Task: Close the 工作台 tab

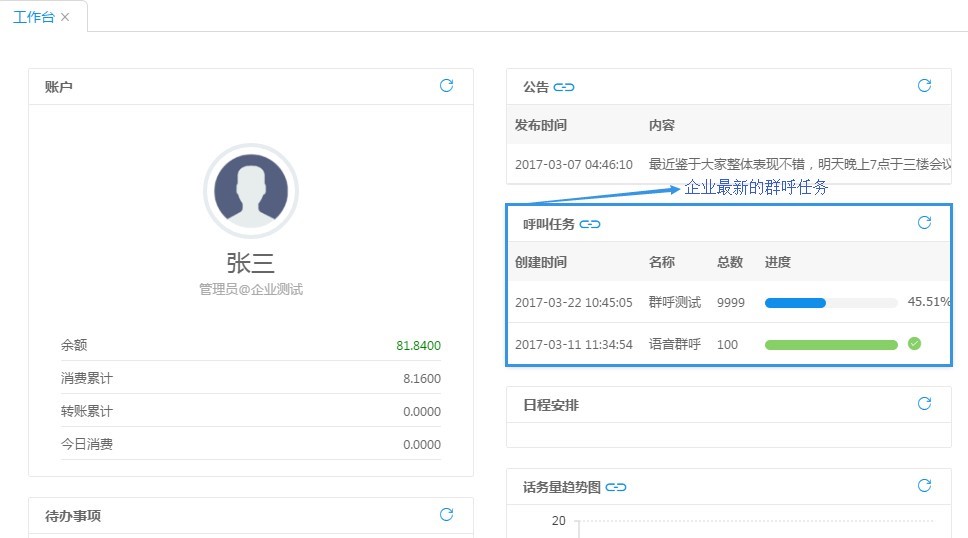Action: [65, 17]
